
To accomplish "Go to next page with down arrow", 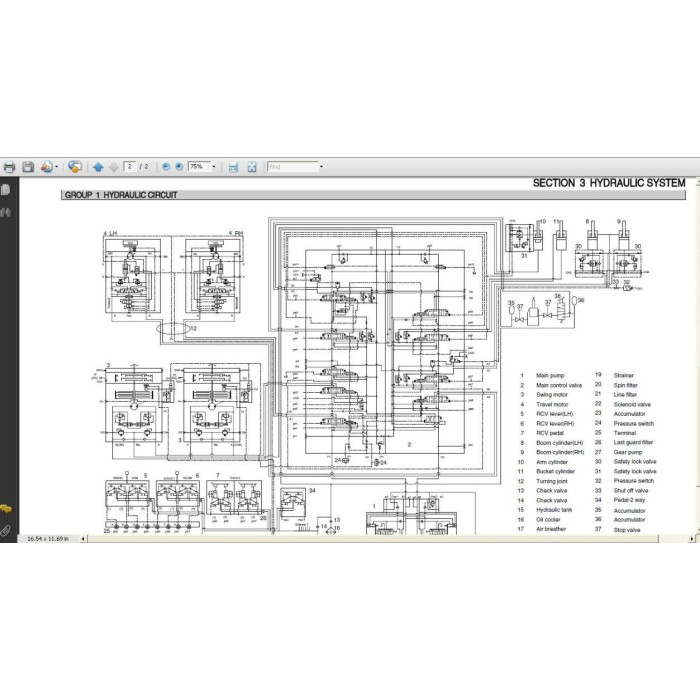I will pyautogui.click(x=114, y=167).
